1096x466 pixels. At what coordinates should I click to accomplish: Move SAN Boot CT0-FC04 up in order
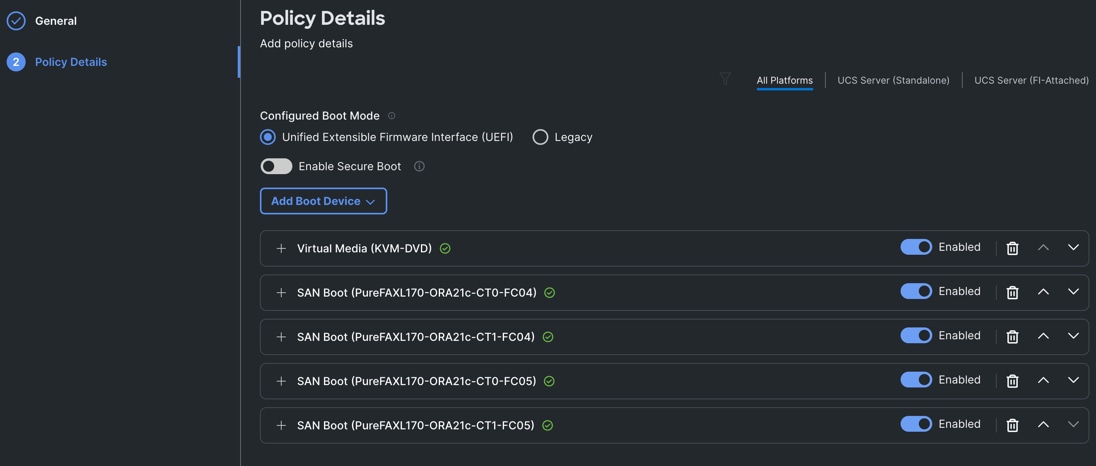coord(1043,292)
